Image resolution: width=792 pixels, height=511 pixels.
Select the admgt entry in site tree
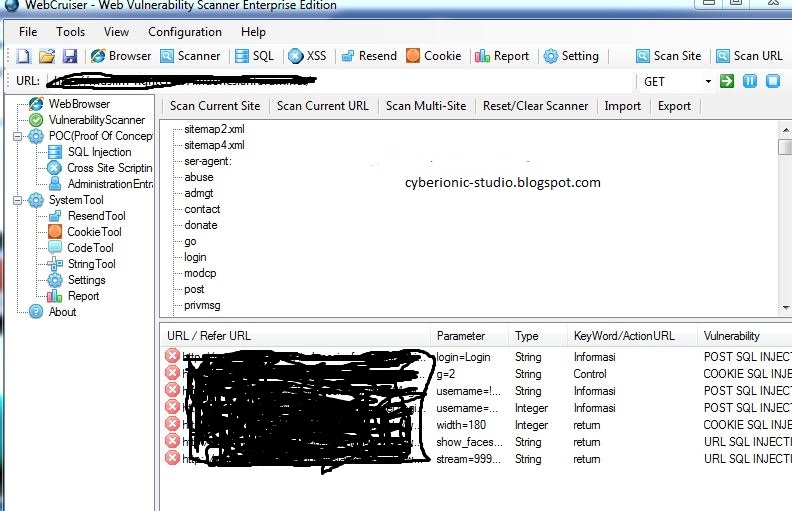(x=199, y=193)
